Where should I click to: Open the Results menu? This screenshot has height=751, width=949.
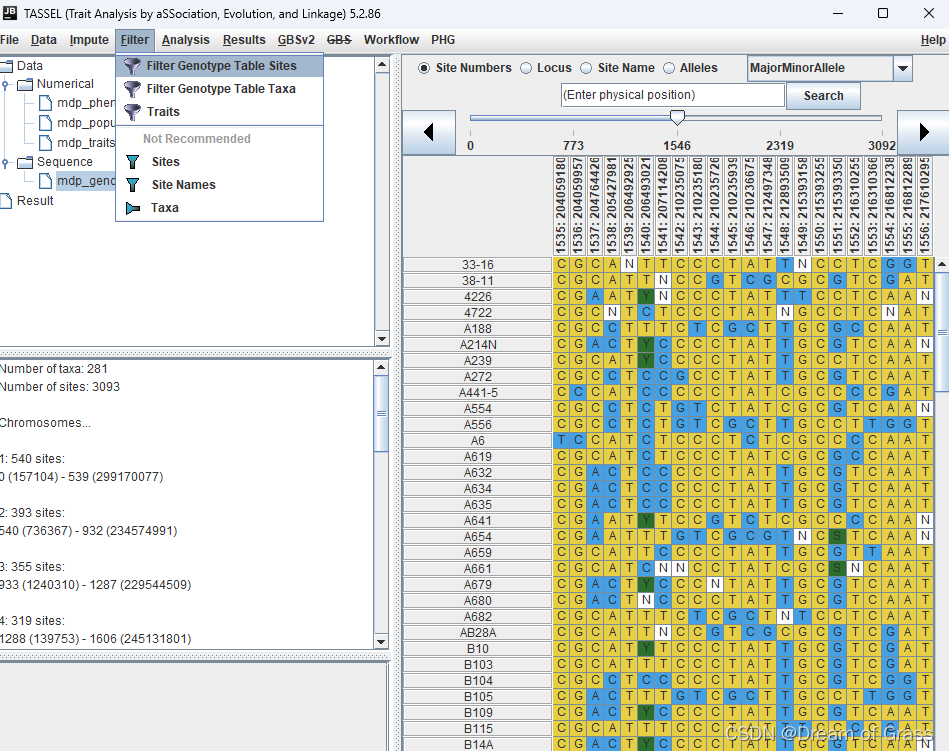pyautogui.click(x=244, y=40)
